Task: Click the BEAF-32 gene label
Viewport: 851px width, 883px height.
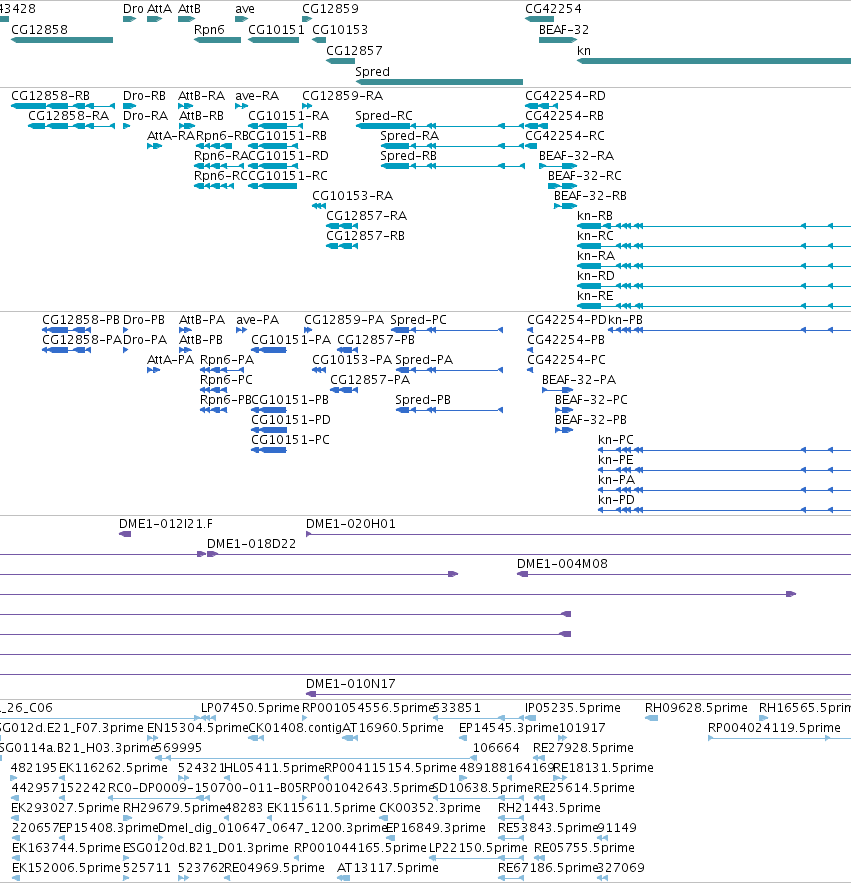Action: [564, 30]
